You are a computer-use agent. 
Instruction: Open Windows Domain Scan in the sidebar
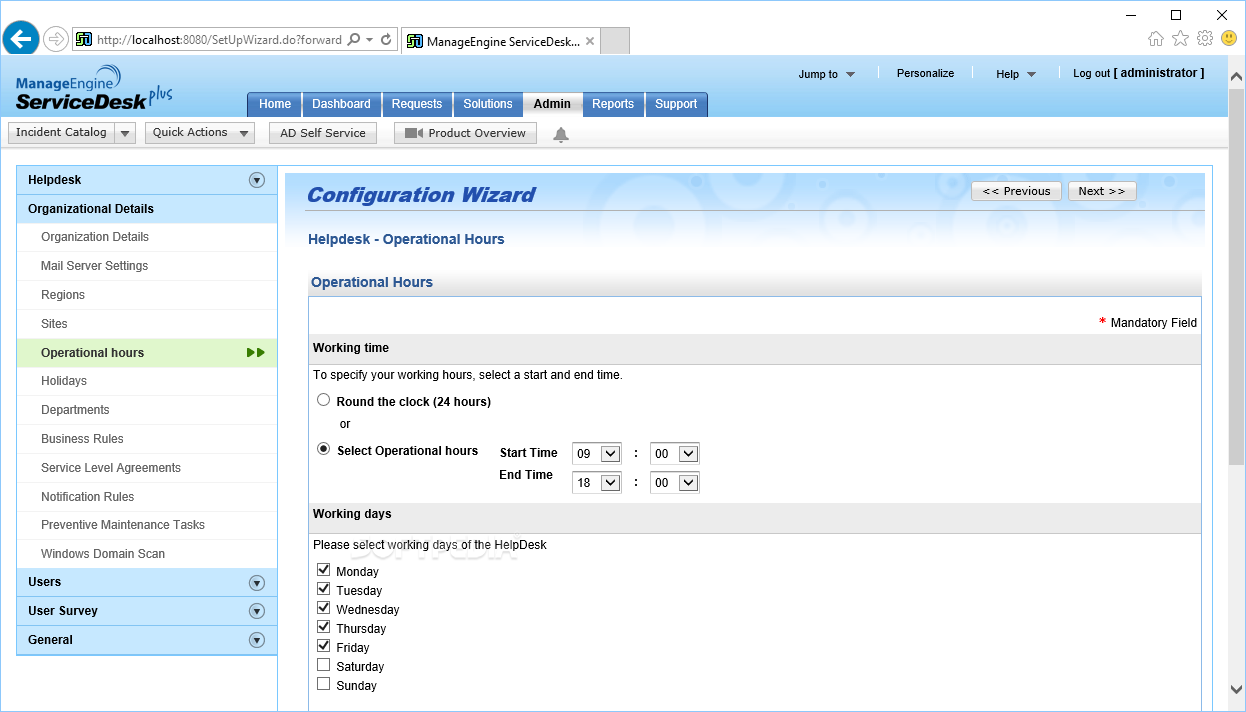tap(103, 554)
